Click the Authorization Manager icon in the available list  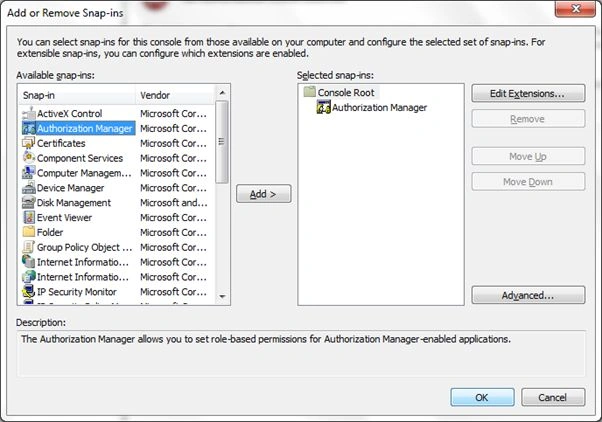click(x=29, y=128)
